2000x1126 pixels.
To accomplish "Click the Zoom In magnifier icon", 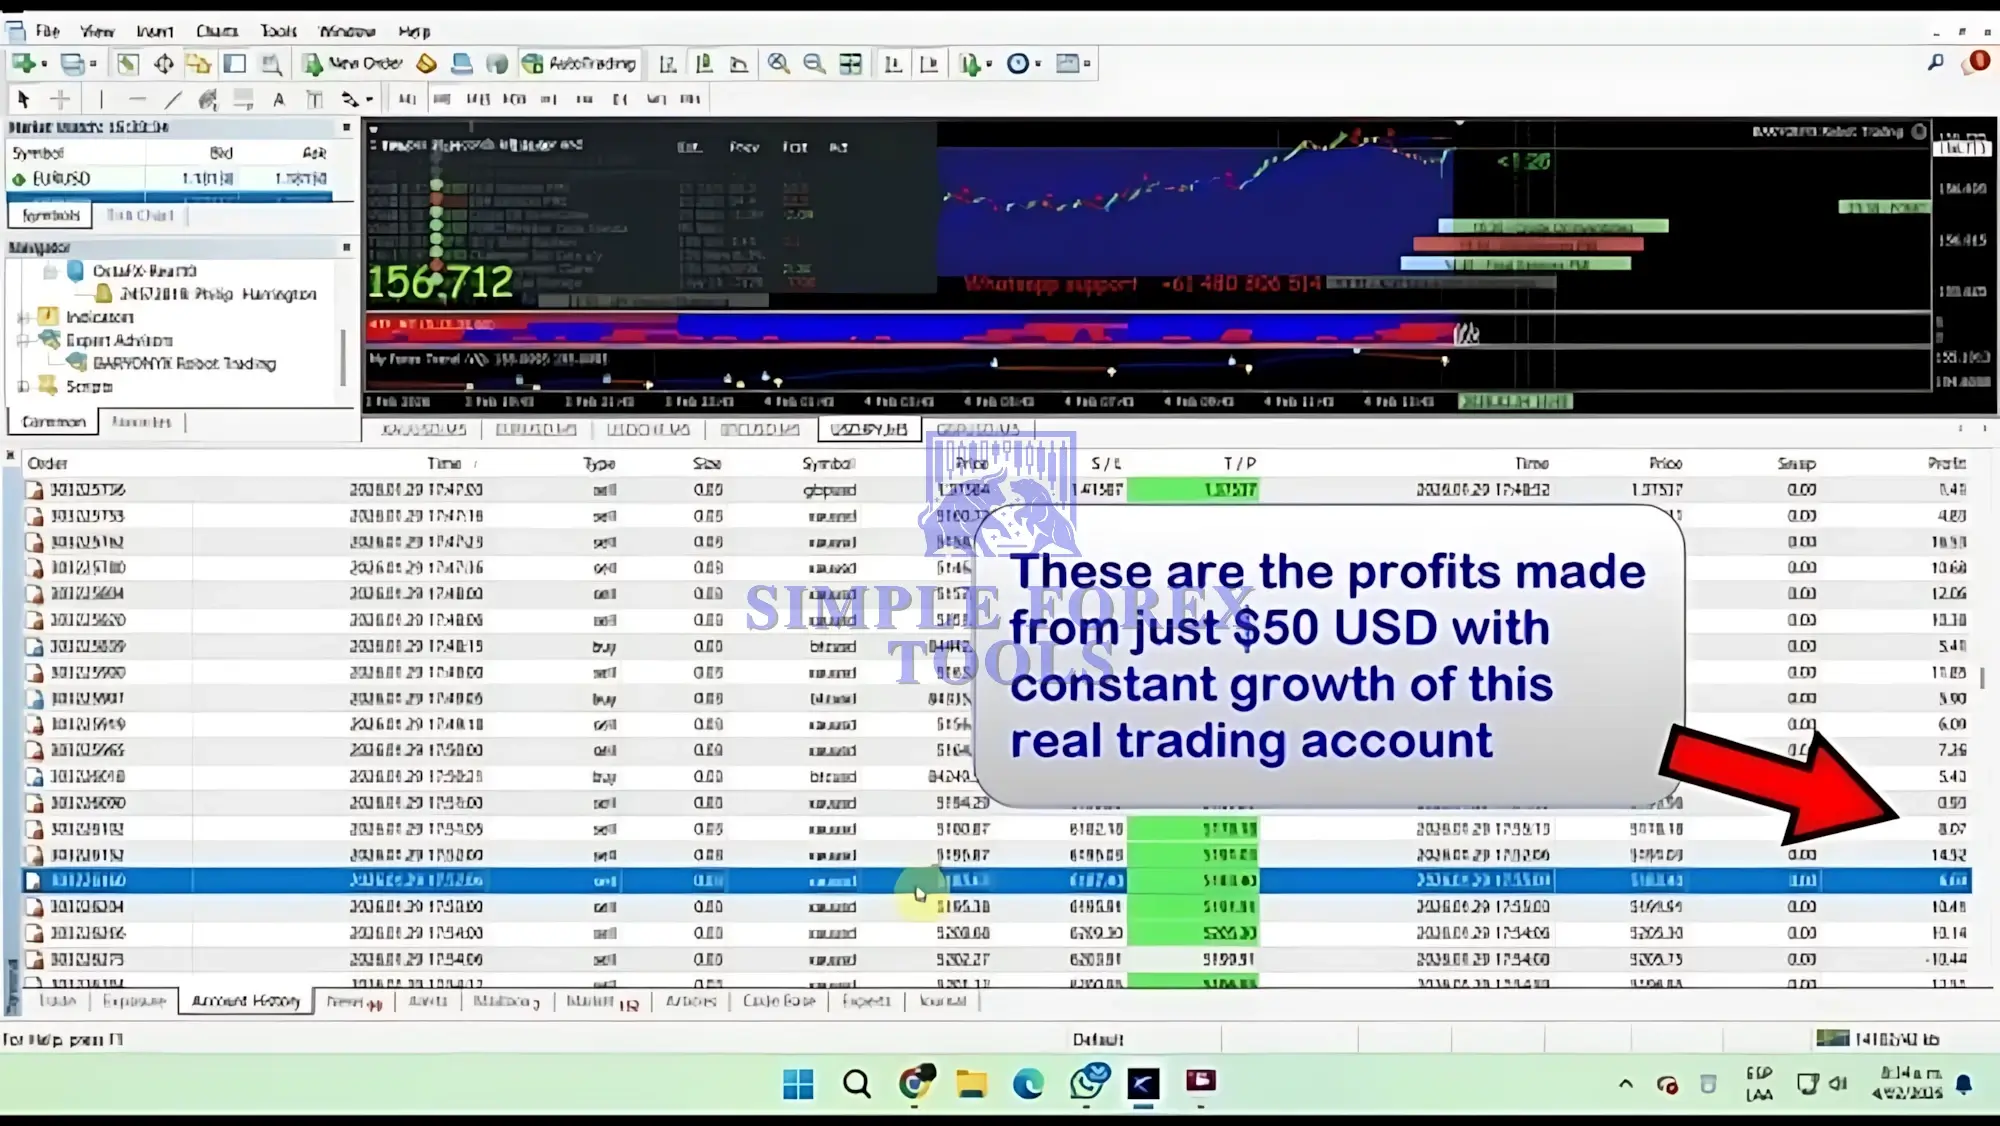I will coord(778,64).
